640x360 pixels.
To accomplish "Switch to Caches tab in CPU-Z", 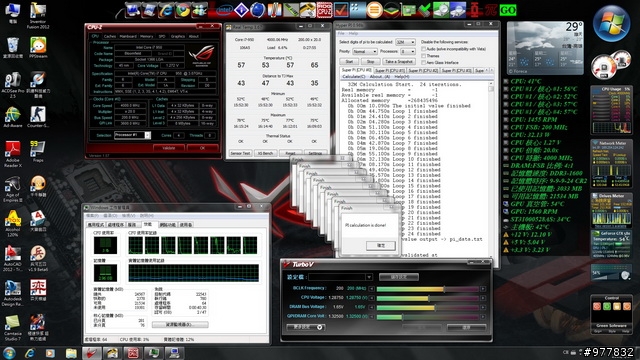I will 109,36.
